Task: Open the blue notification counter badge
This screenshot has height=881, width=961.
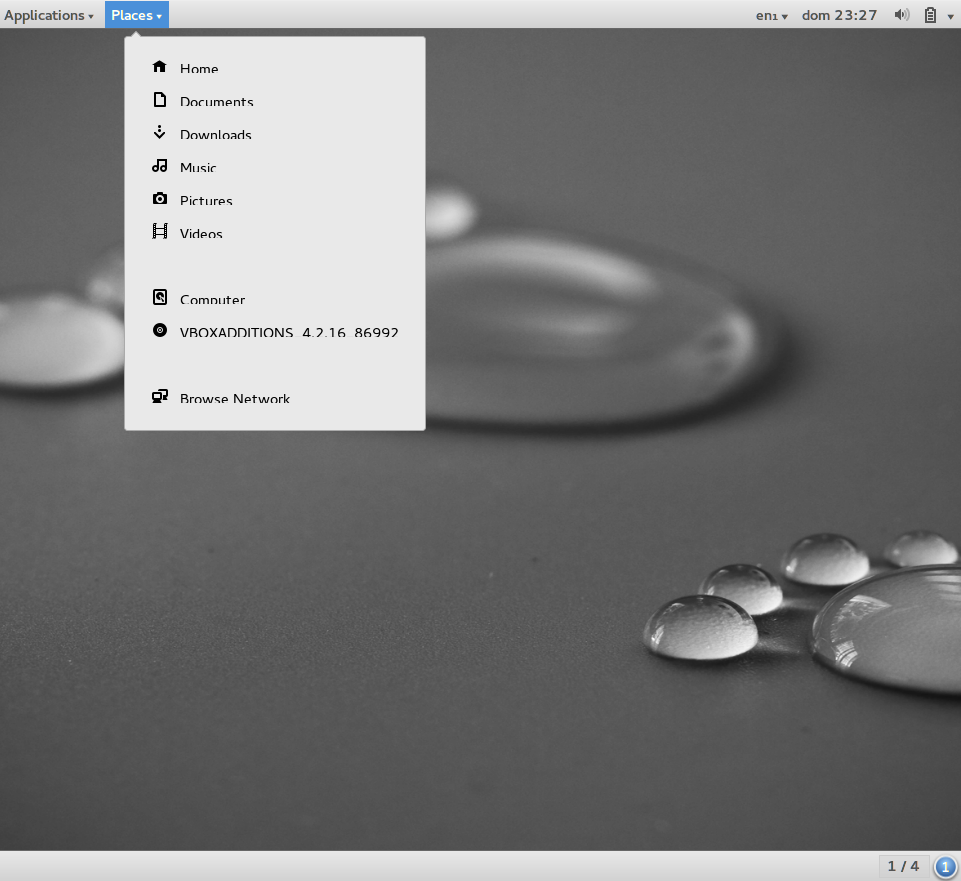Action: point(945,867)
